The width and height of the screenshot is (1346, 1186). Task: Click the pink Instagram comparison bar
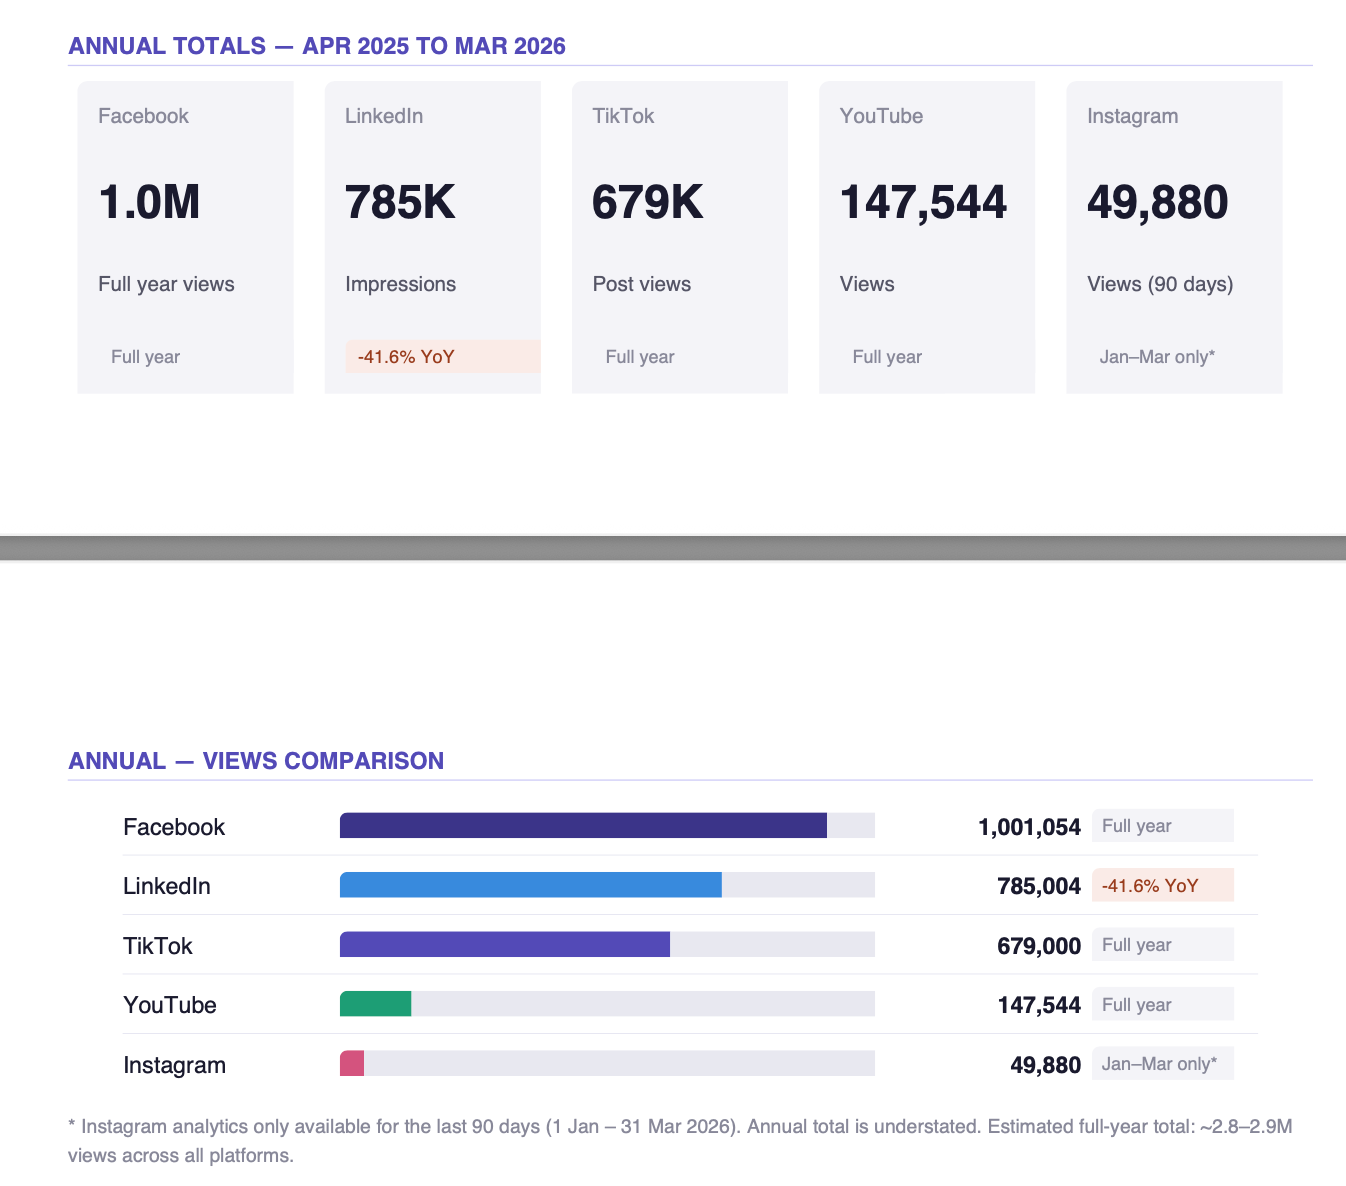352,1064
